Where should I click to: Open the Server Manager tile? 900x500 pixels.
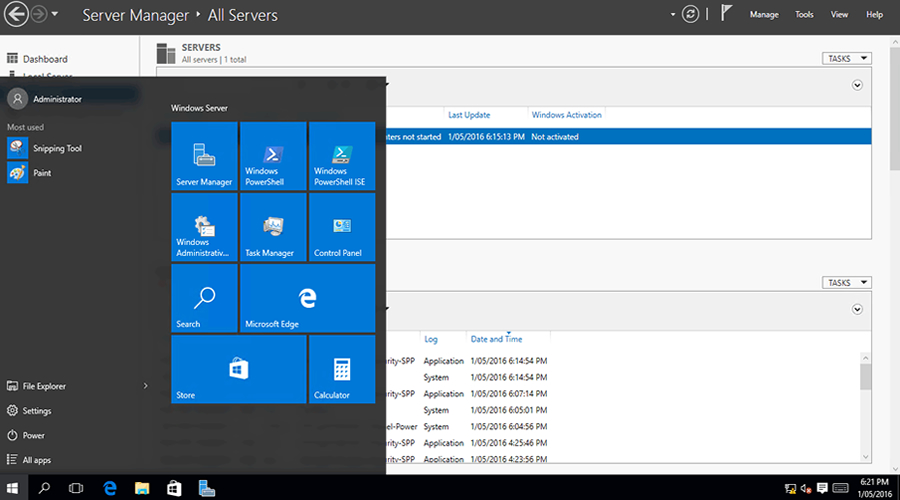tap(204, 156)
